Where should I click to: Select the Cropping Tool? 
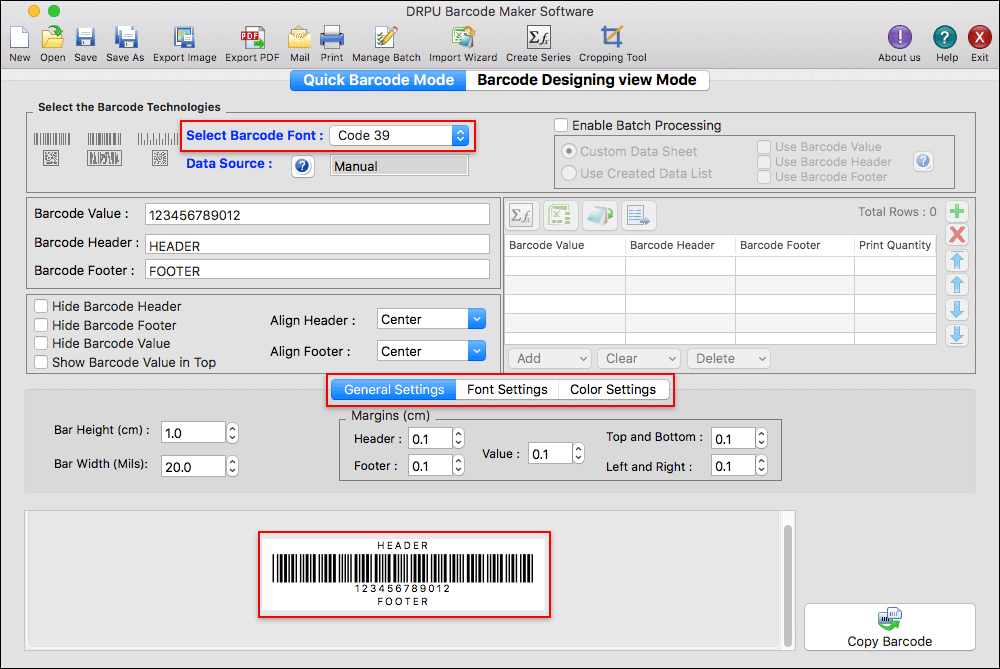(612, 38)
